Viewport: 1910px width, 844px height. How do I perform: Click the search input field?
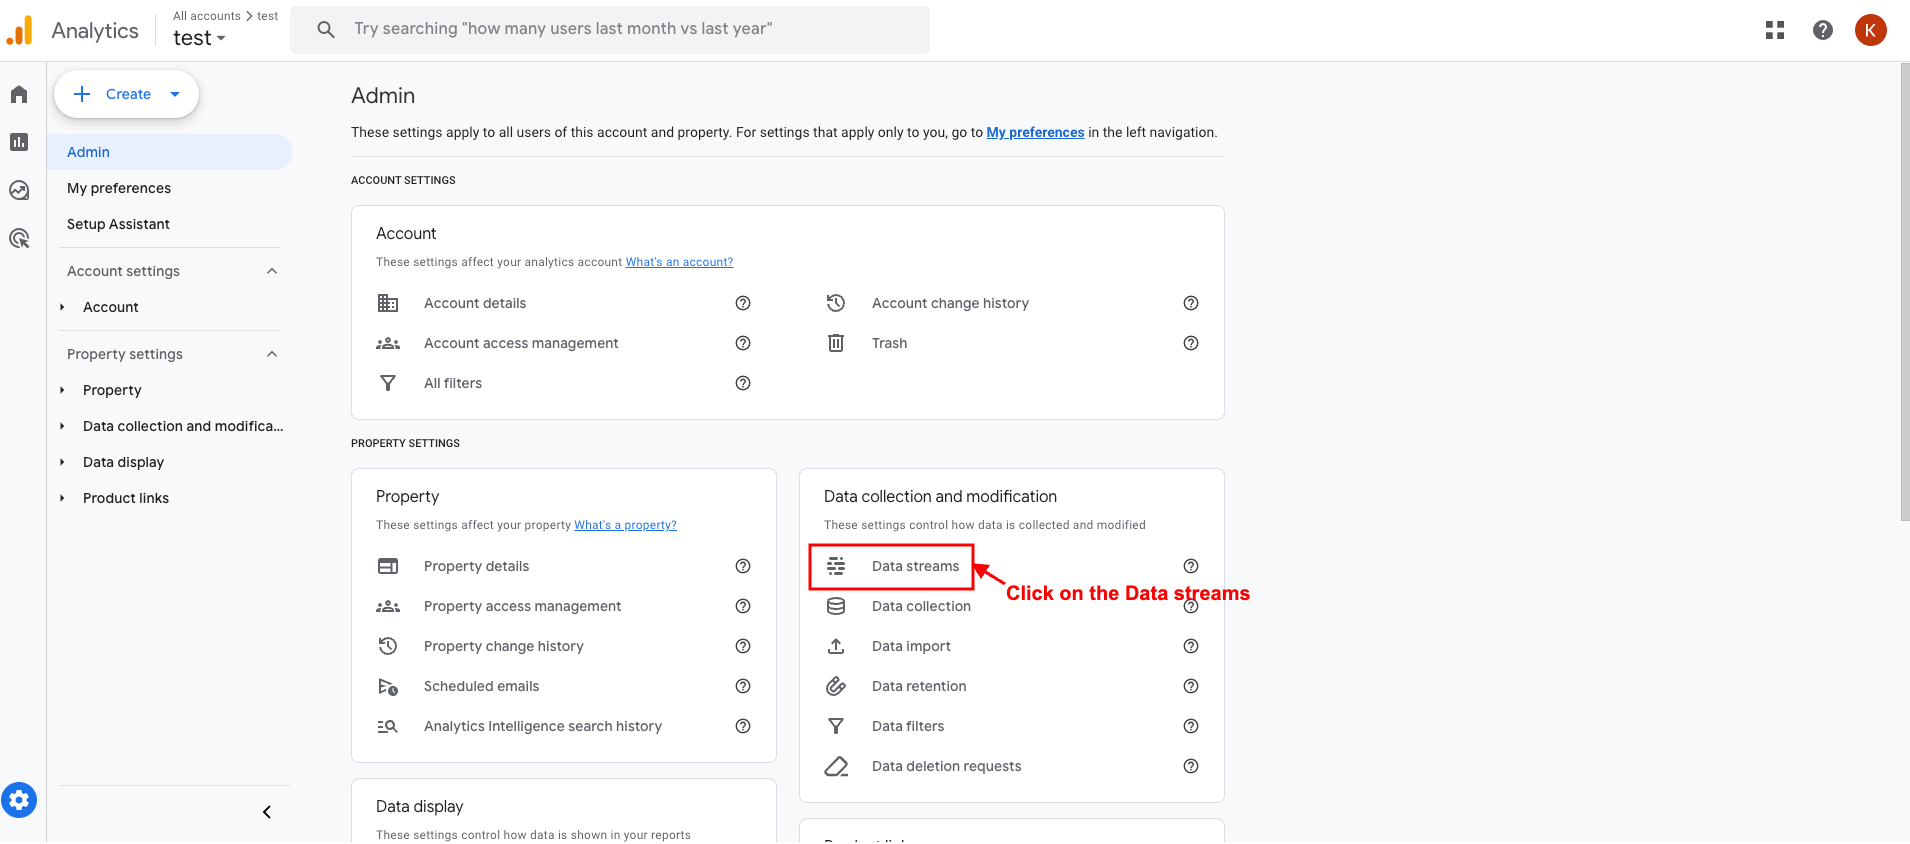coord(610,29)
